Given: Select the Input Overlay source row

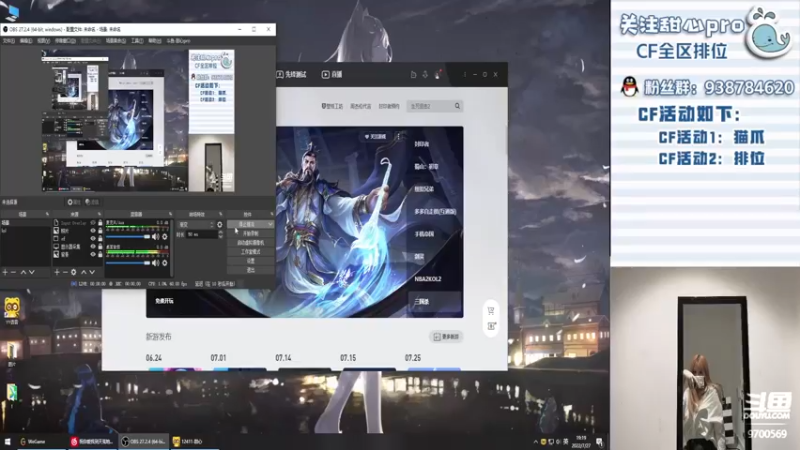Looking at the screenshot, I should coord(78,223).
